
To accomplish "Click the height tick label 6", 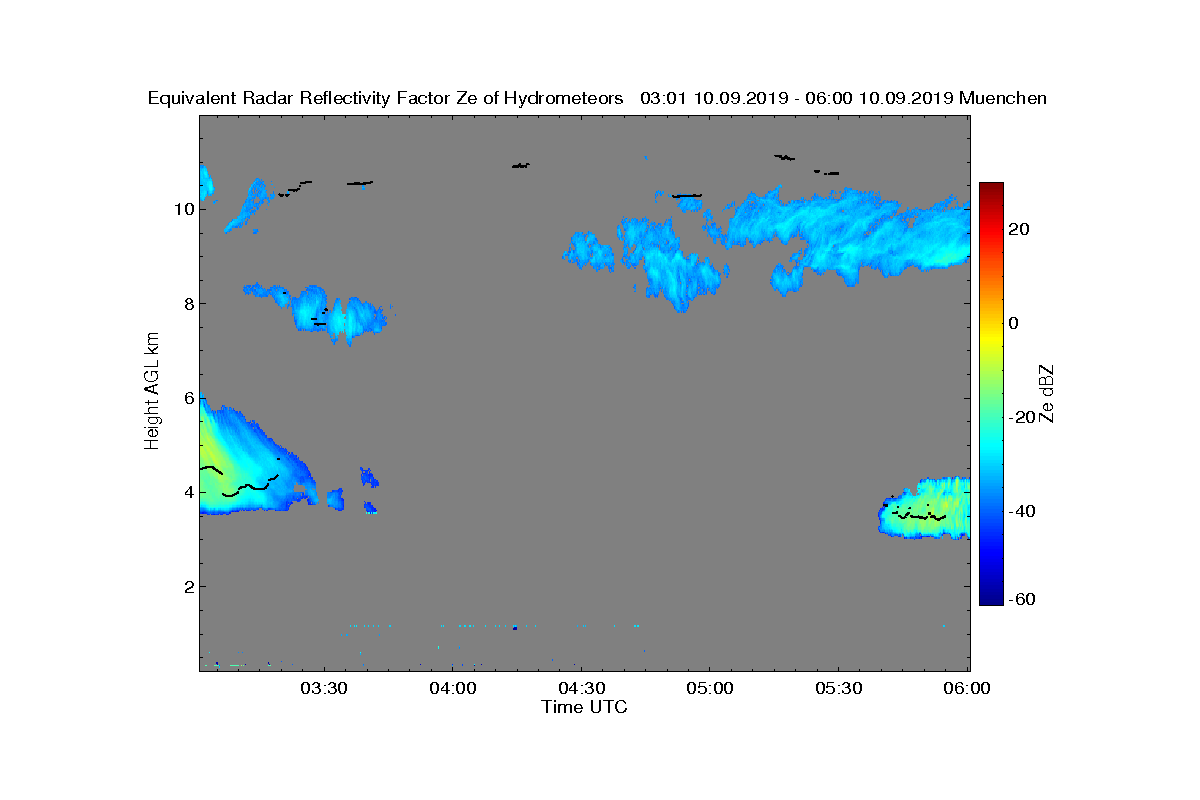I will [x=187, y=398].
